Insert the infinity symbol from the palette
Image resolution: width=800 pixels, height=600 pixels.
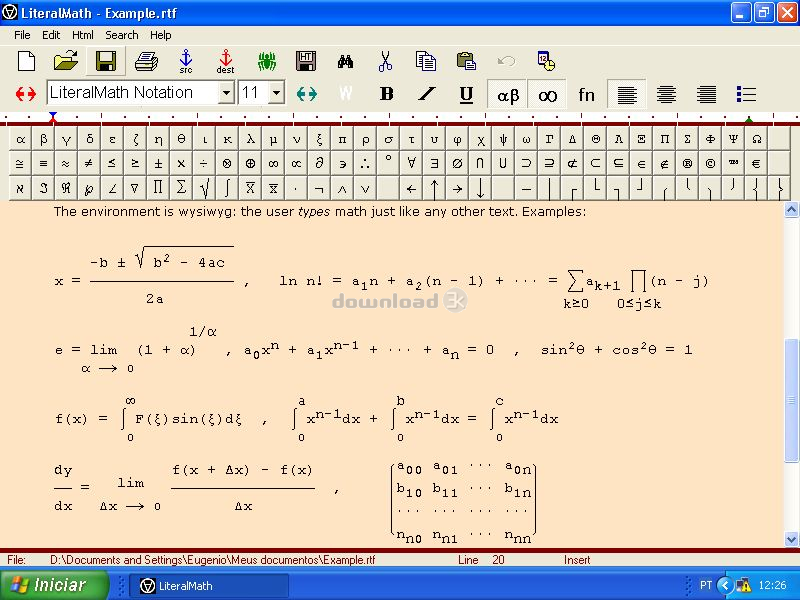click(273, 164)
